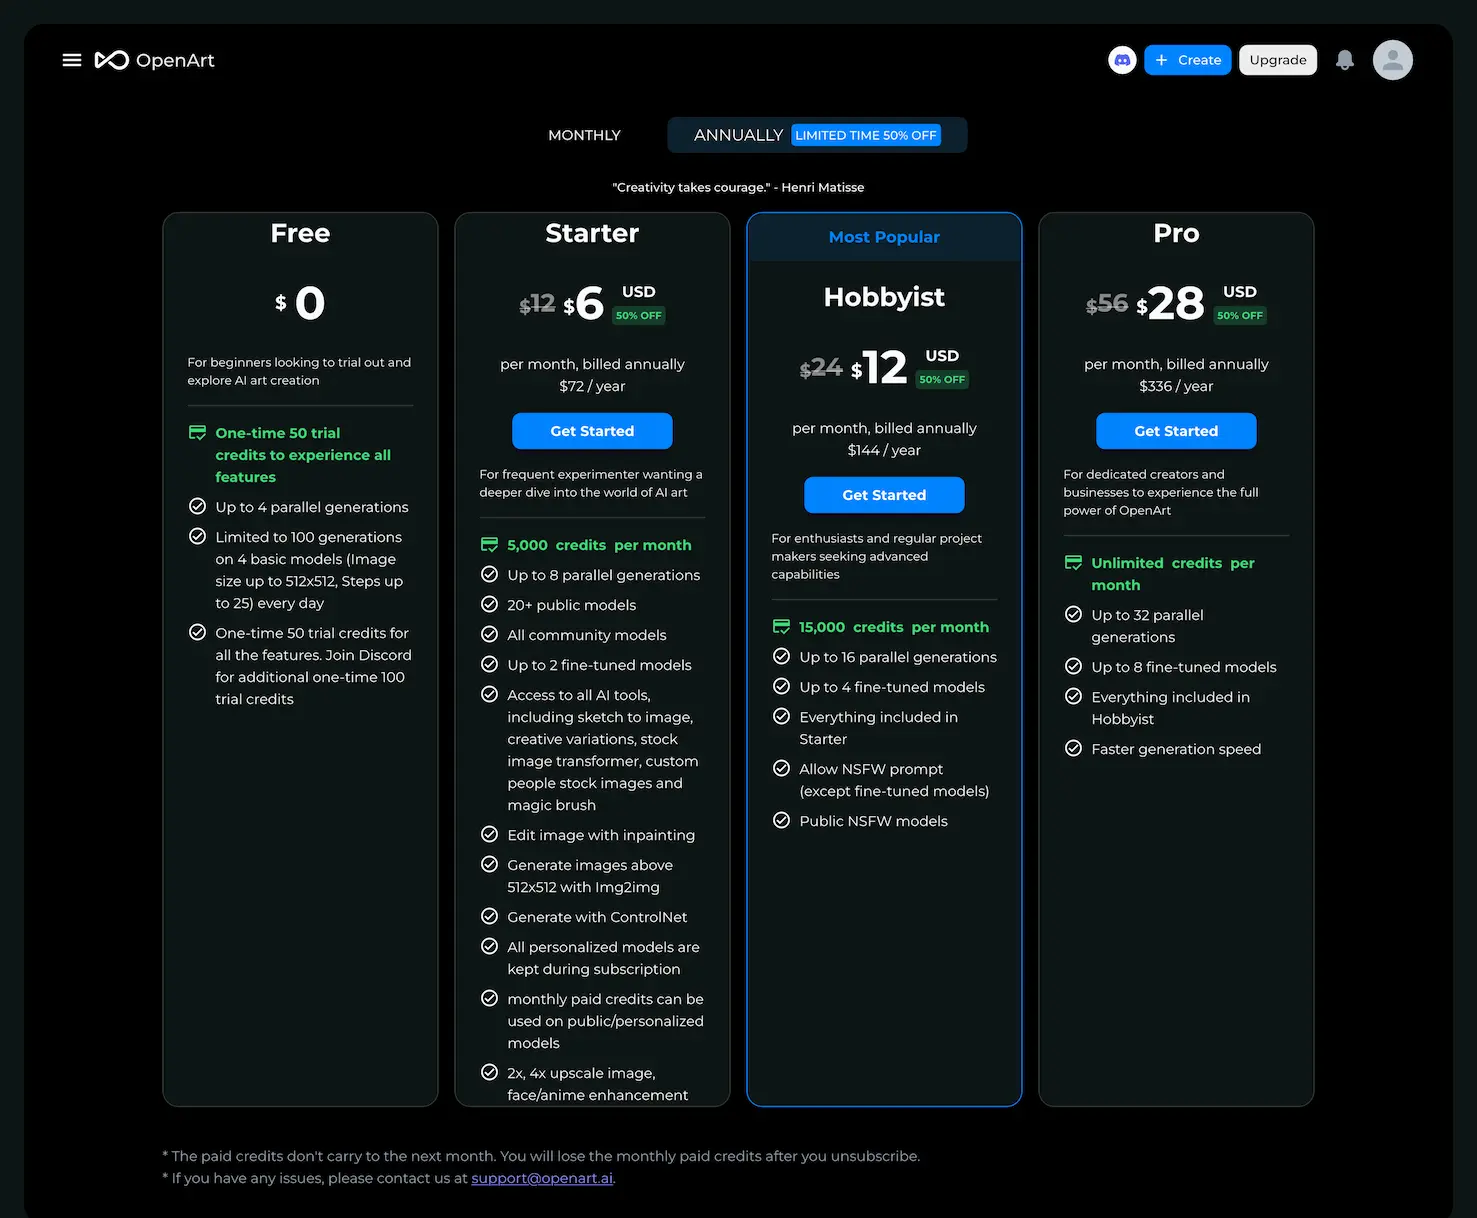Click Get Started for the Hobbyist plan
The height and width of the screenshot is (1218, 1477).
[884, 494]
